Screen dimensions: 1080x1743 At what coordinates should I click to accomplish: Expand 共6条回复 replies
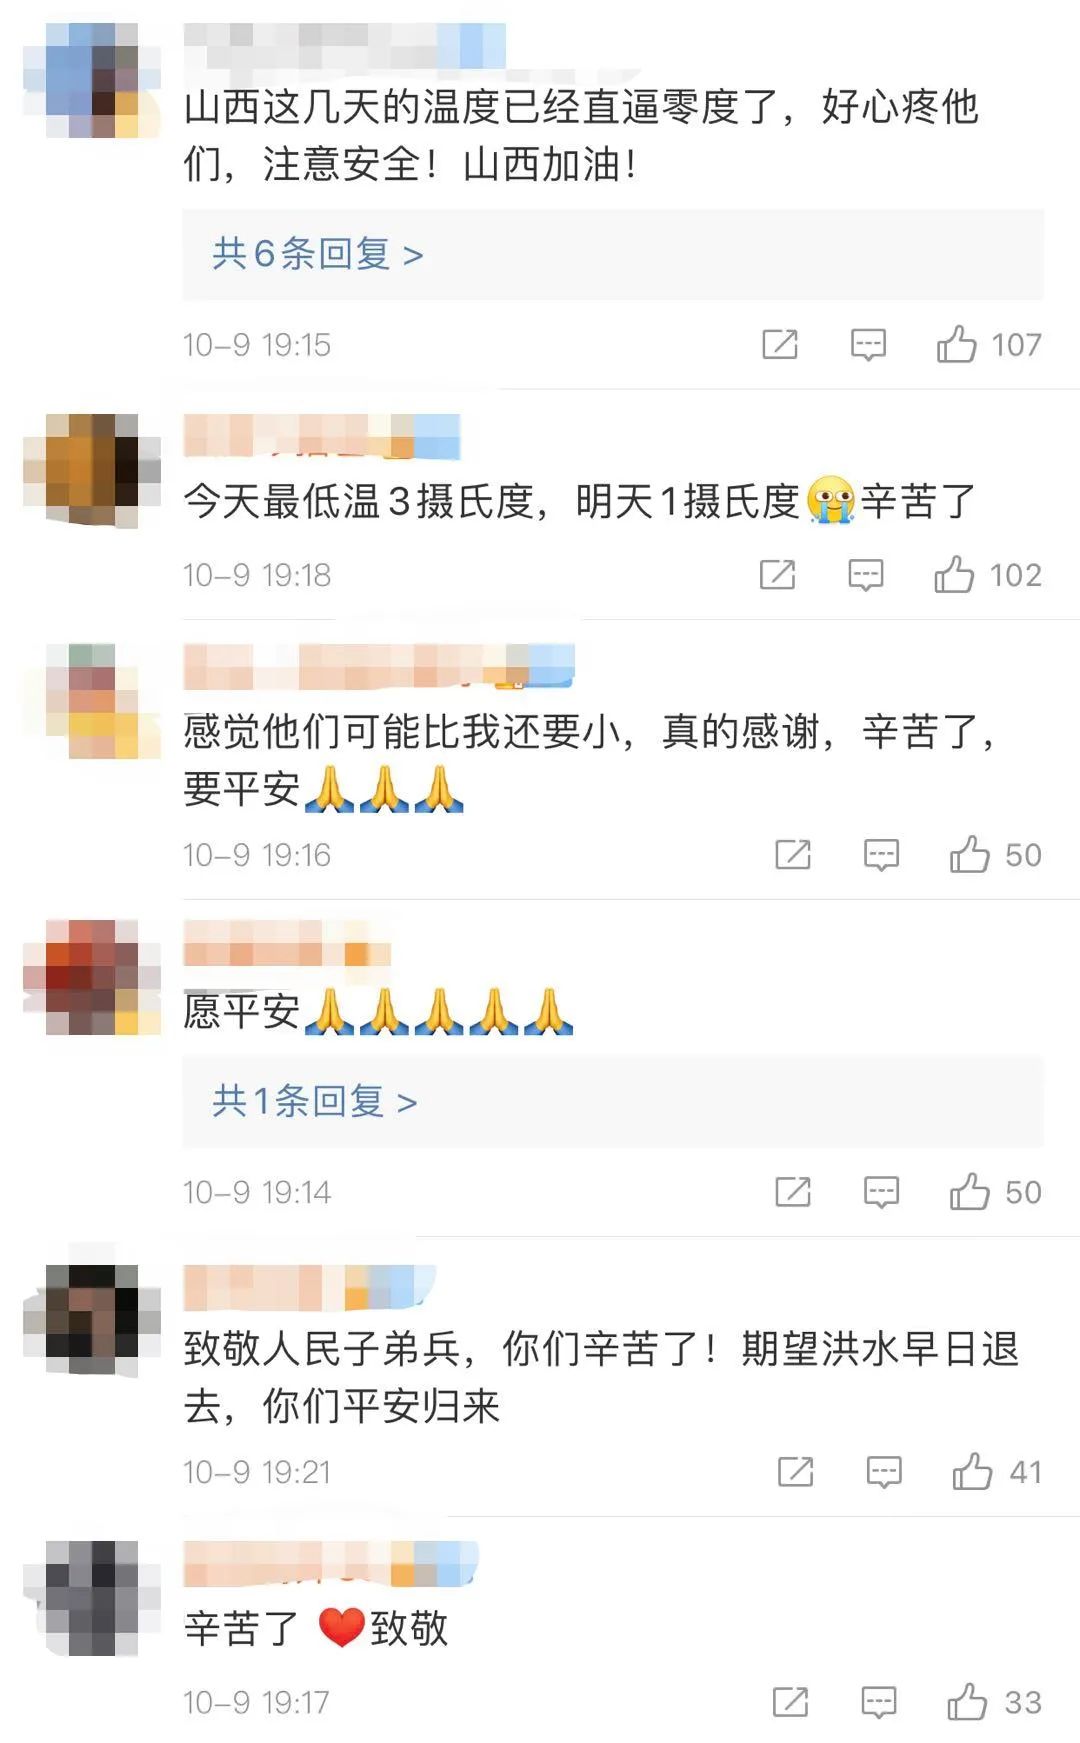pyautogui.click(x=318, y=254)
